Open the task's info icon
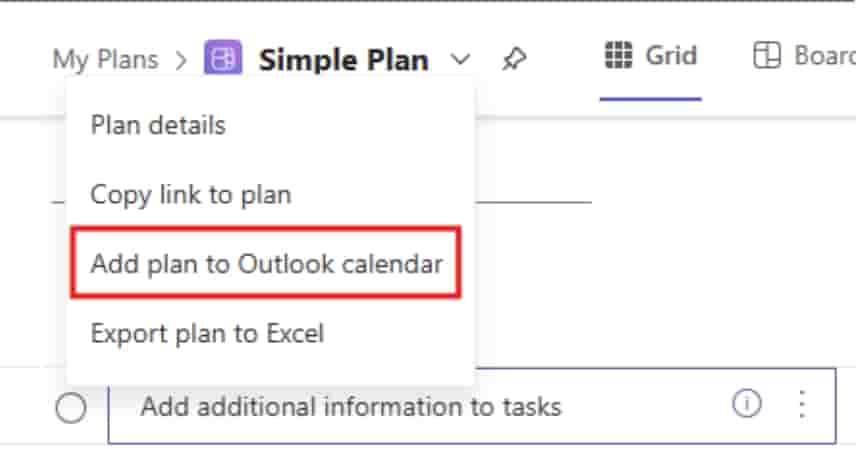861x449 pixels. tap(746, 404)
